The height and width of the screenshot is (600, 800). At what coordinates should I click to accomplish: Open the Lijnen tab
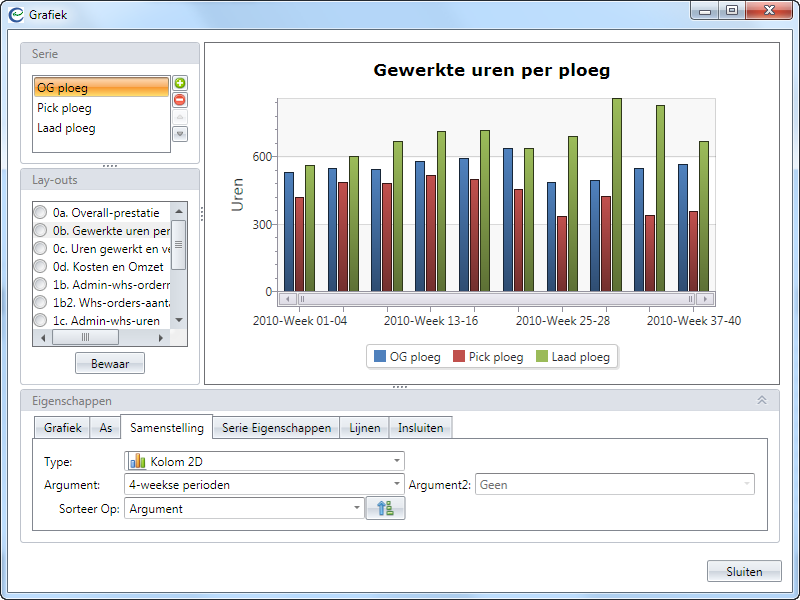point(364,428)
